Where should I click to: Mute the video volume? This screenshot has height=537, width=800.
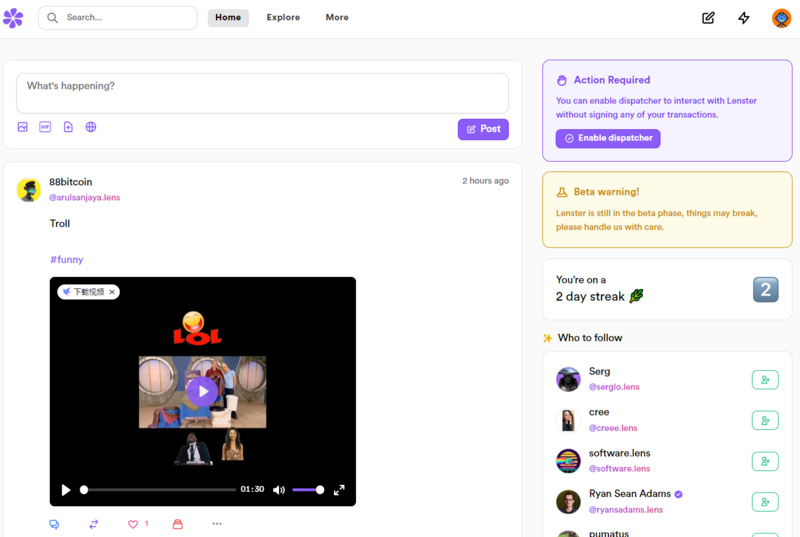pyautogui.click(x=279, y=490)
